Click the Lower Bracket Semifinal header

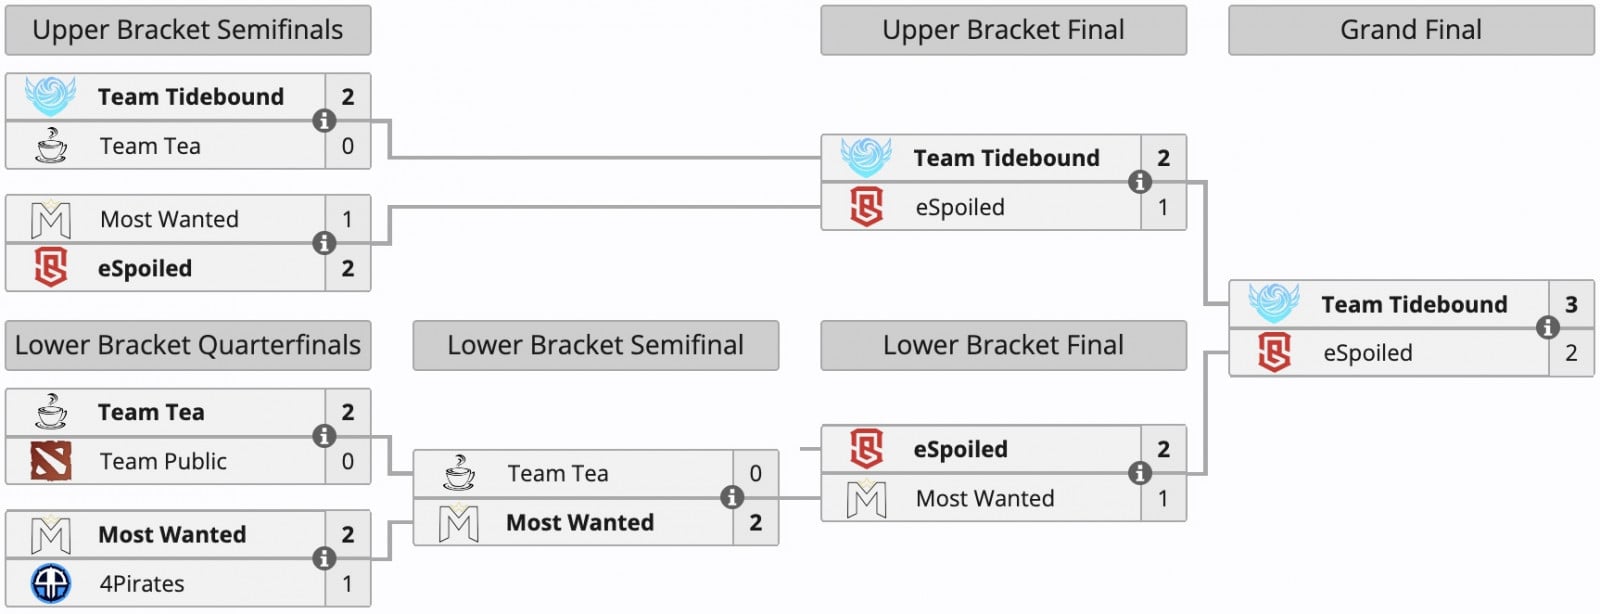[595, 345]
